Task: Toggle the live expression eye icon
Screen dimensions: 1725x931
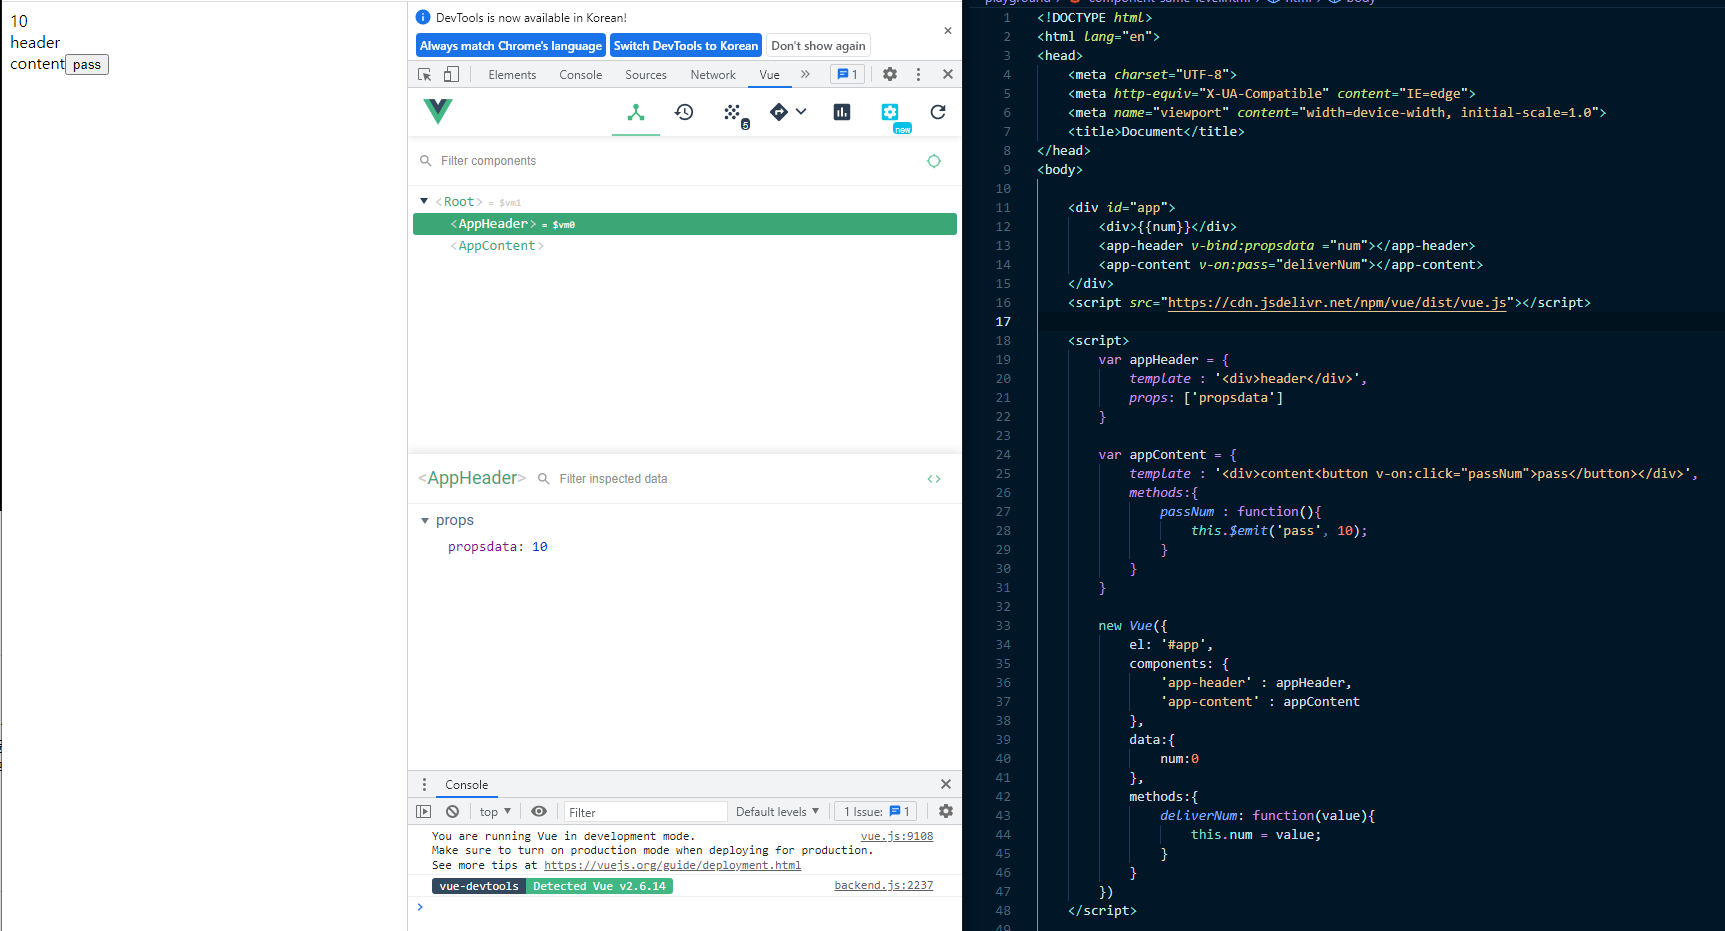Action: click(539, 812)
